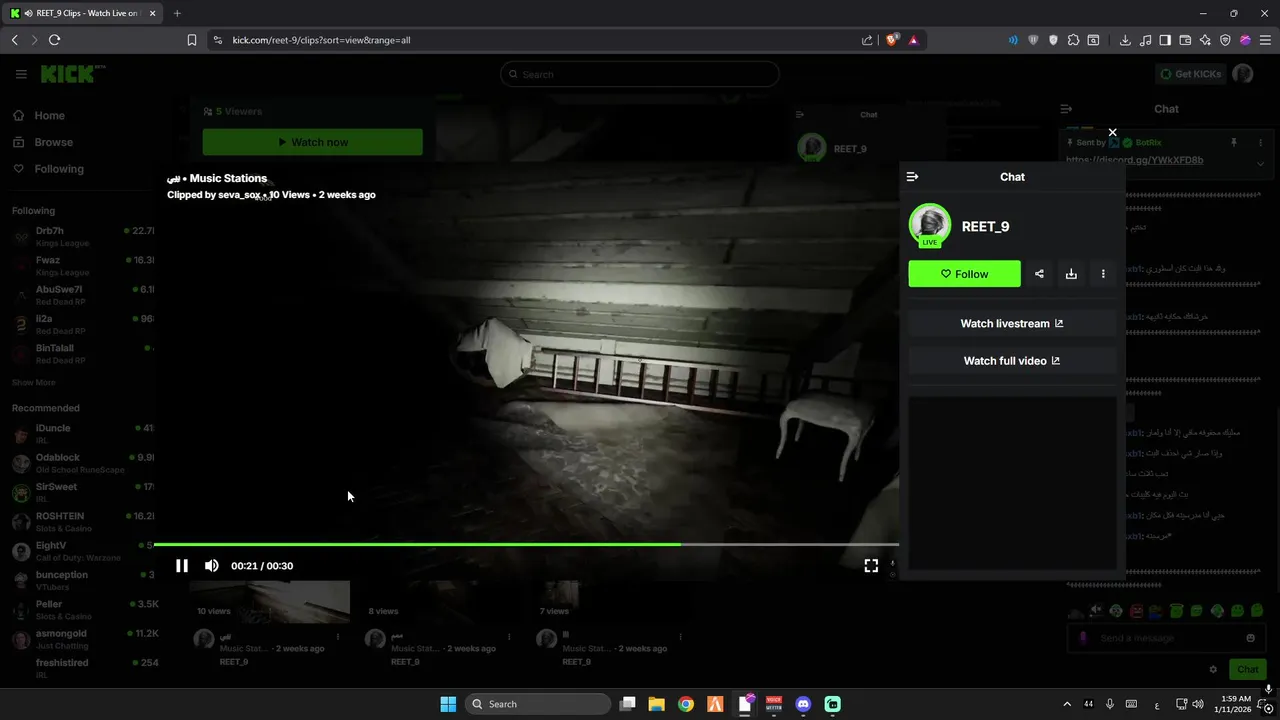The width and height of the screenshot is (1280, 720).
Task: Open browser extensions puzzle icon
Action: click(1073, 40)
